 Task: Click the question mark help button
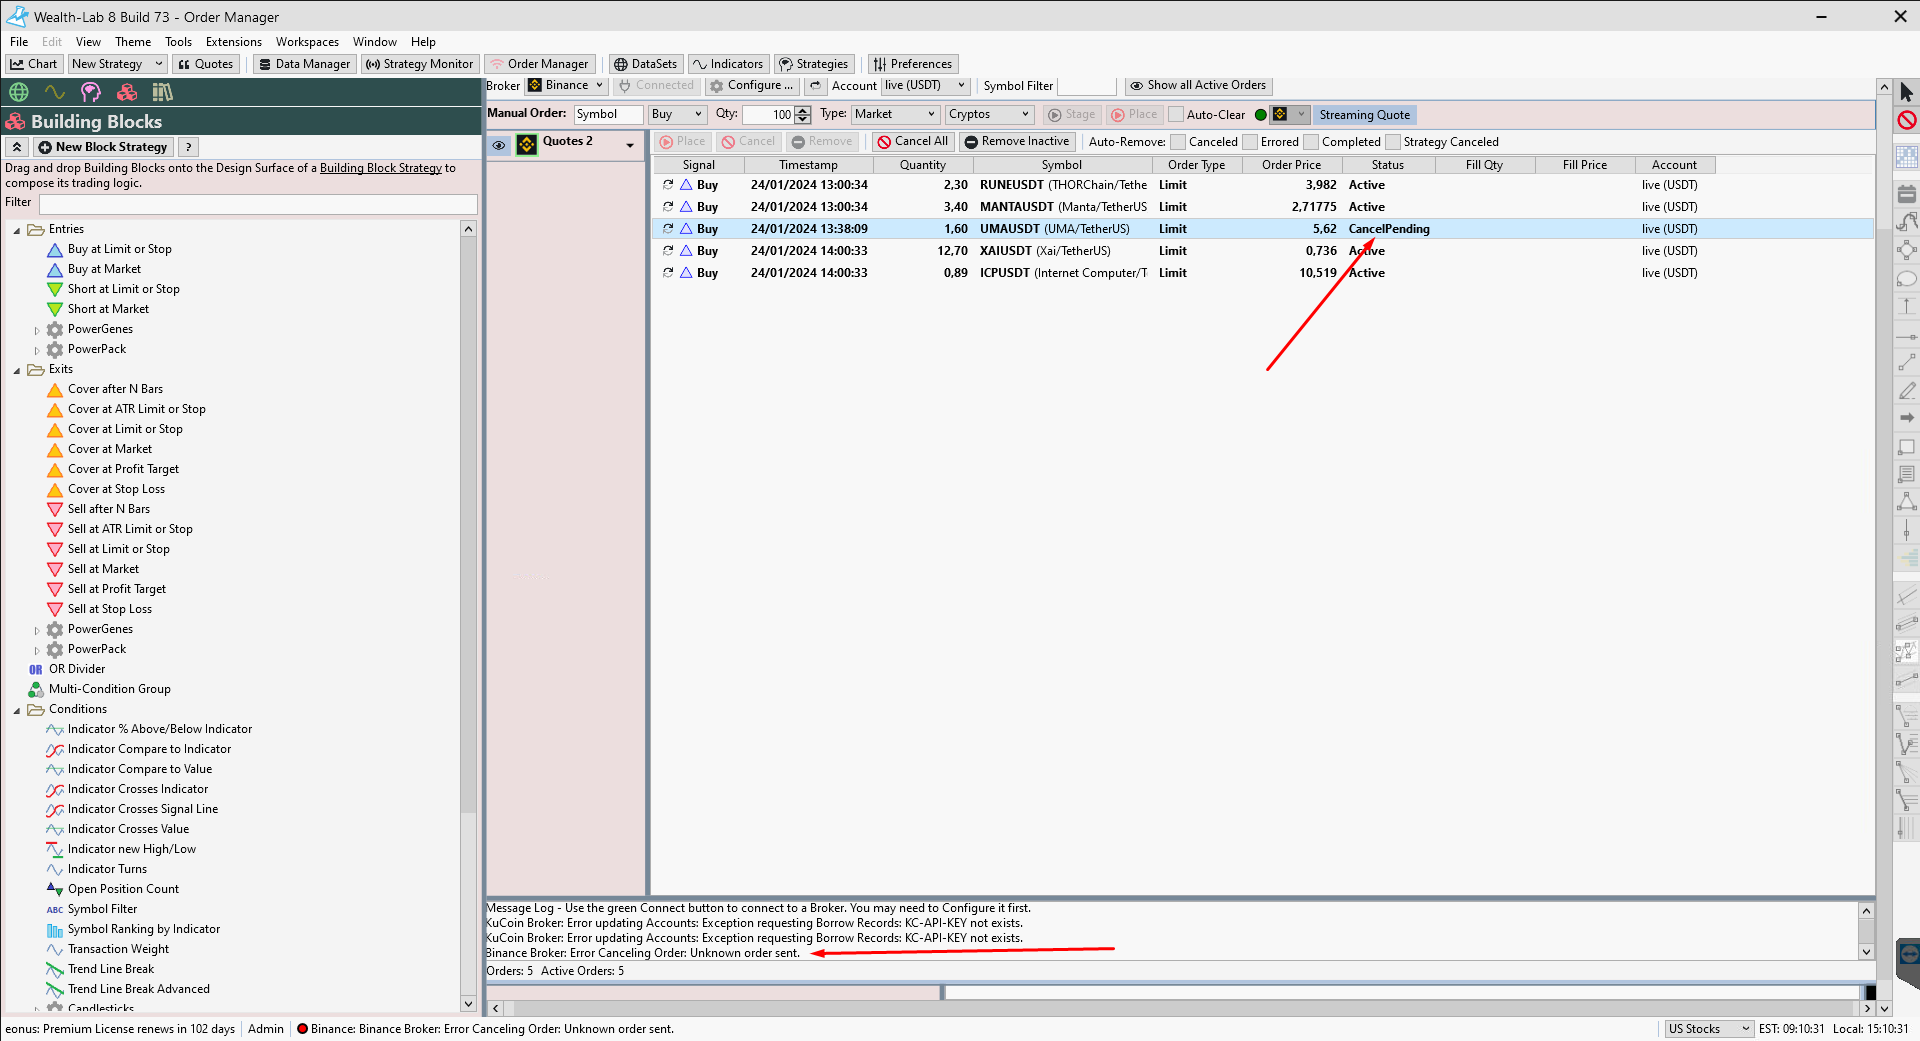[188, 147]
